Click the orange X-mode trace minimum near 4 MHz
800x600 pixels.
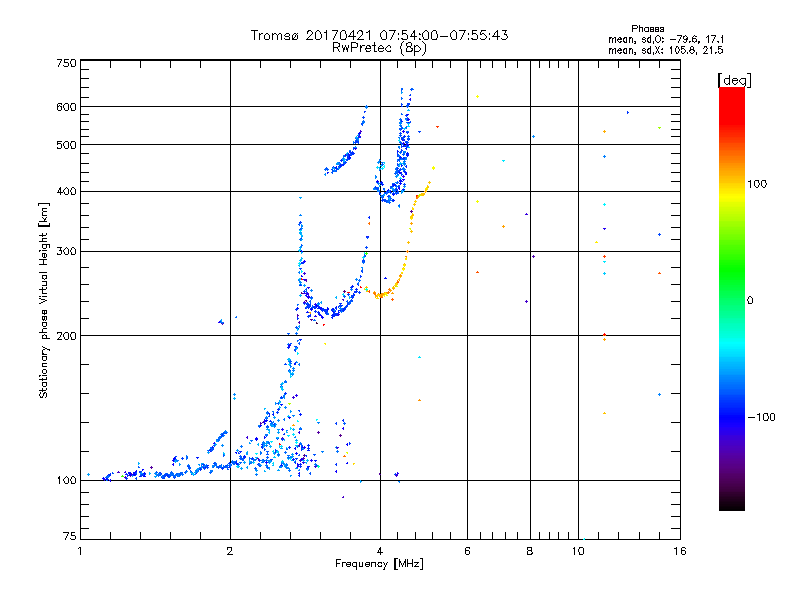click(x=379, y=295)
